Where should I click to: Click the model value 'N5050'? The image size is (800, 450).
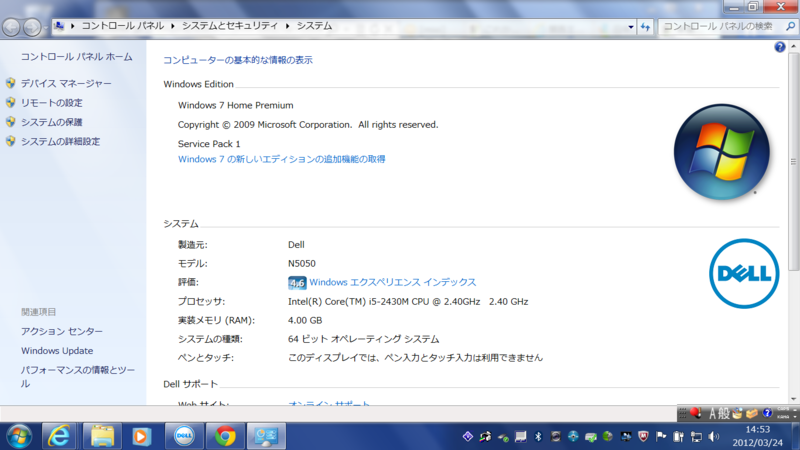(302, 263)
